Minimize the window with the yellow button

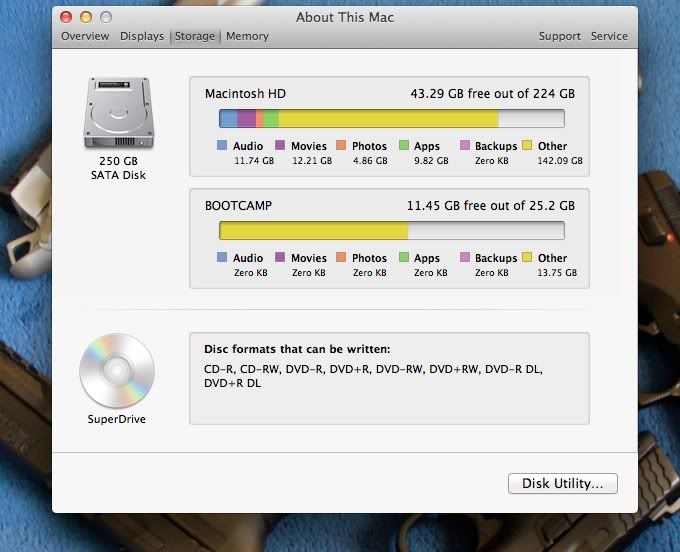(86, 17)
